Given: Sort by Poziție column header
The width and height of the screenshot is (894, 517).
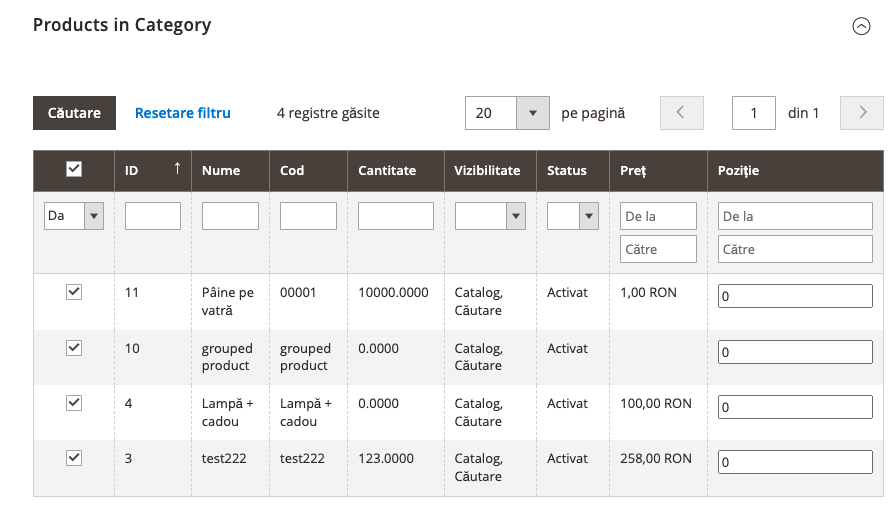Looking at the screenshot, I should pos(795,170).
